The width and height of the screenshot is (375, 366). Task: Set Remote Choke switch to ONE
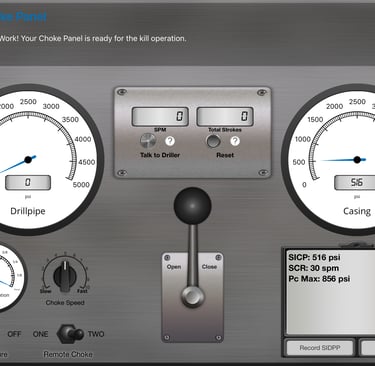(x=40, y=334)
